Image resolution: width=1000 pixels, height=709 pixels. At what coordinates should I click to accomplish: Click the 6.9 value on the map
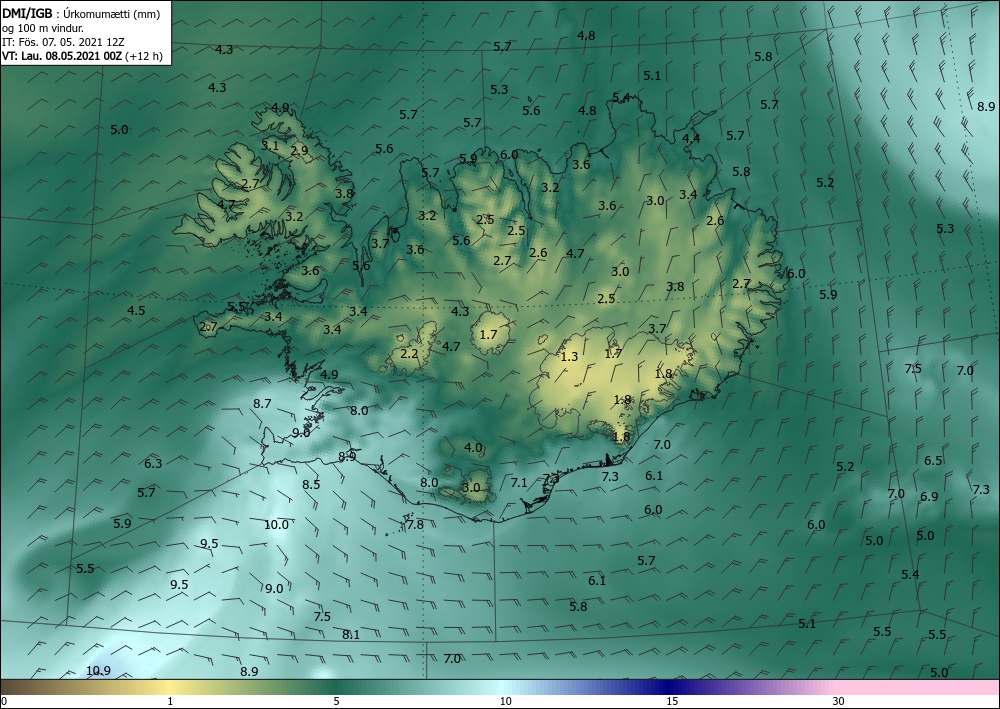(x=929, y=496)
